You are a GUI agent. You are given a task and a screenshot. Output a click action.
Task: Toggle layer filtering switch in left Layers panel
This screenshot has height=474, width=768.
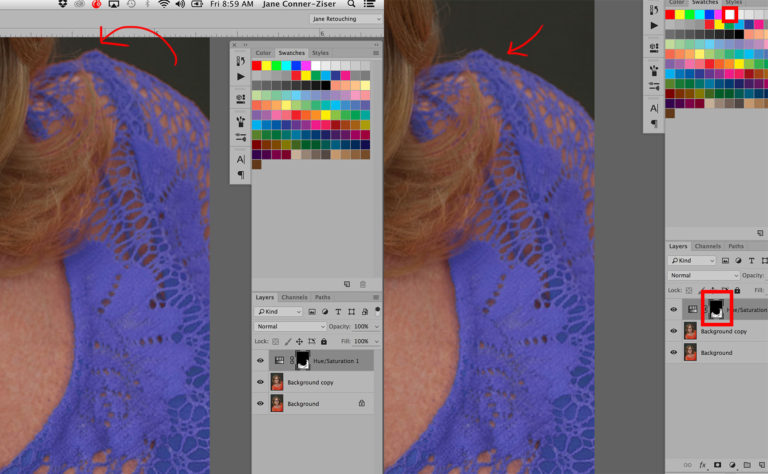[x=377, y=311]
